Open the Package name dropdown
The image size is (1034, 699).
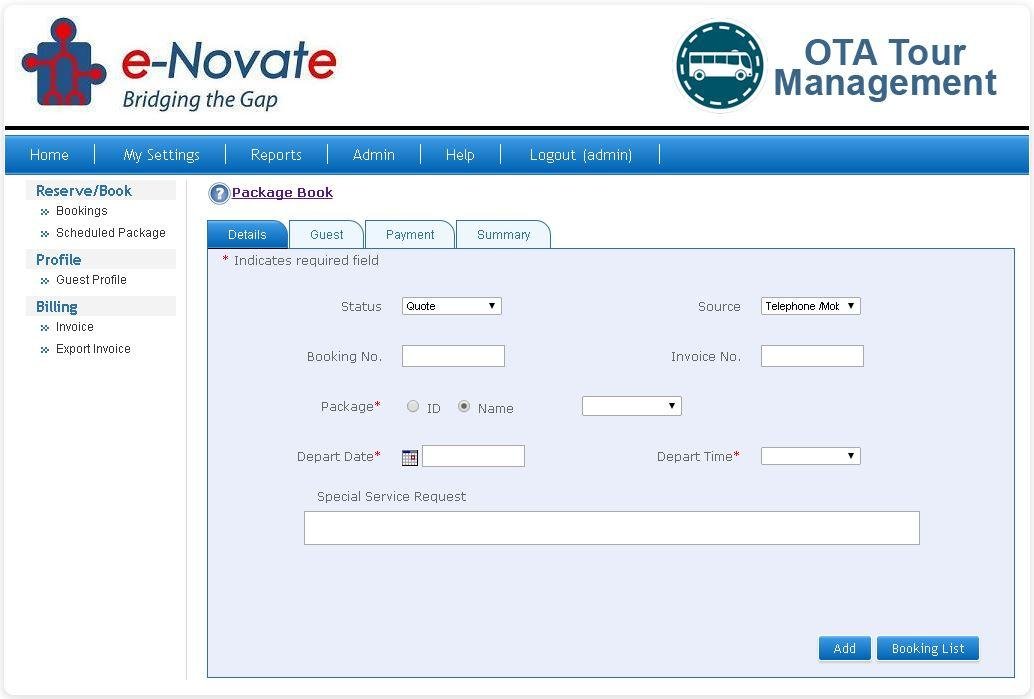click(631, 406)
